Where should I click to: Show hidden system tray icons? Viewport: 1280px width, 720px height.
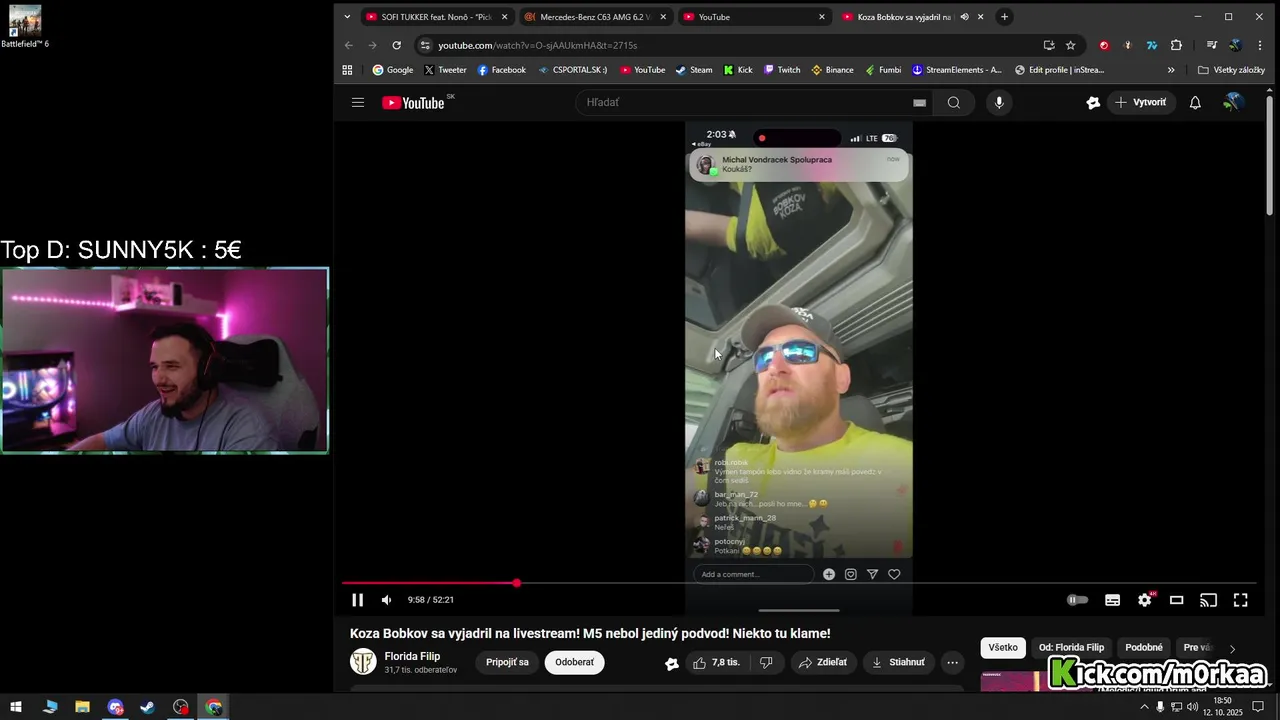click(x=1144, y=707)
